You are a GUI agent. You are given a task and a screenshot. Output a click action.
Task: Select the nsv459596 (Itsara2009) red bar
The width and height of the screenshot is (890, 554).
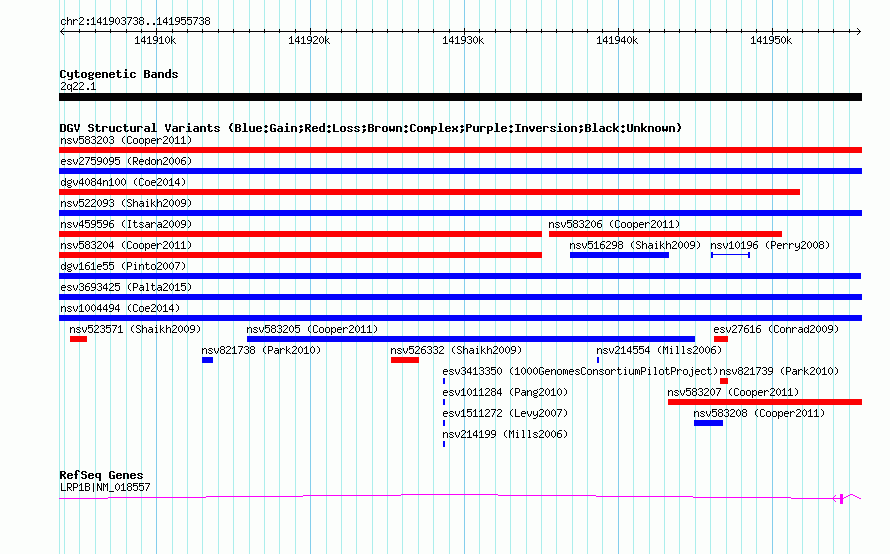[x=300, y=234]
